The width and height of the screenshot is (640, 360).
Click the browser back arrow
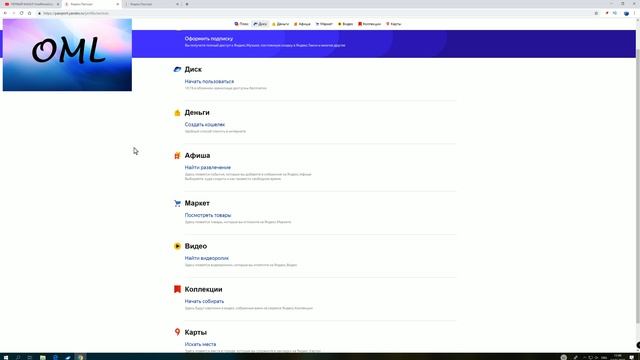point(5,13)
